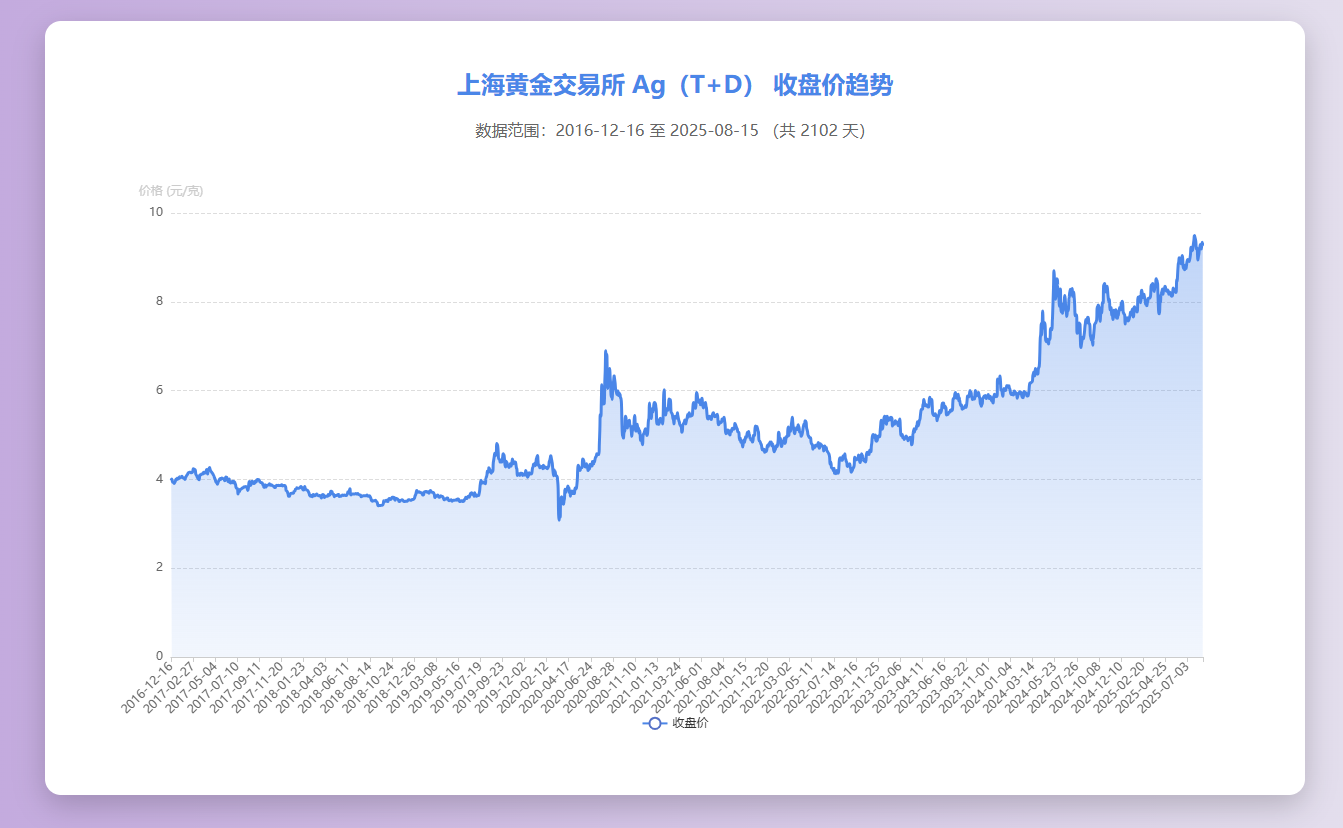
Task: Click y-axis label 8
Action: (x=159, y=301)
